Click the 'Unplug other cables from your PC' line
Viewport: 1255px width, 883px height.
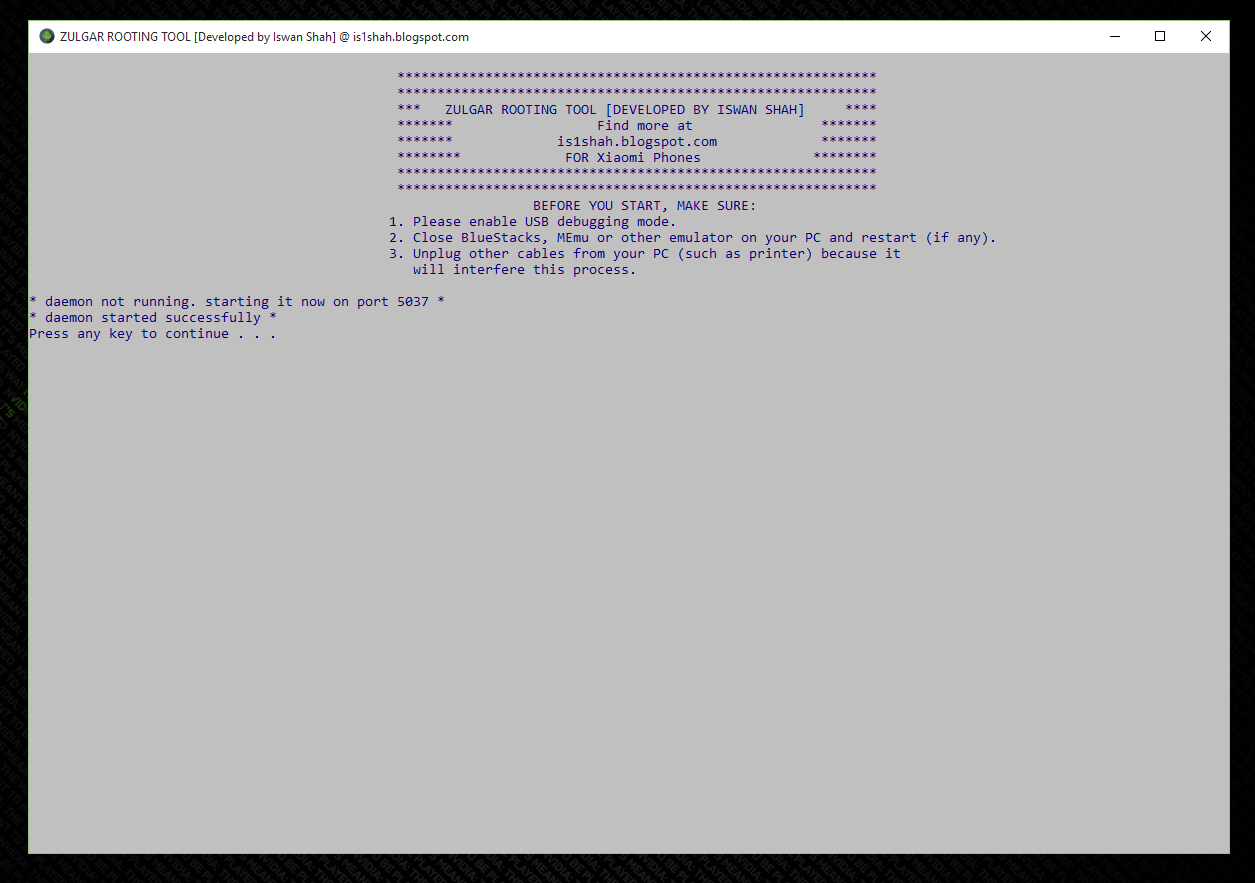(645, 254)
